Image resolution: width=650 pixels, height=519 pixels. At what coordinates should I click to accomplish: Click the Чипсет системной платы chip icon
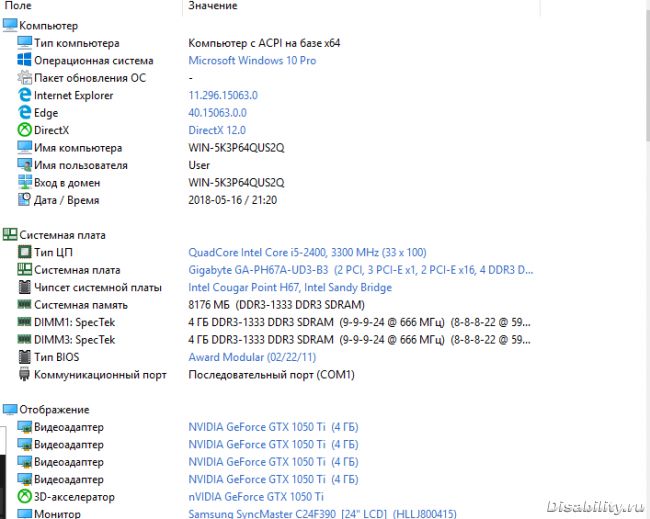pos(24,287)
